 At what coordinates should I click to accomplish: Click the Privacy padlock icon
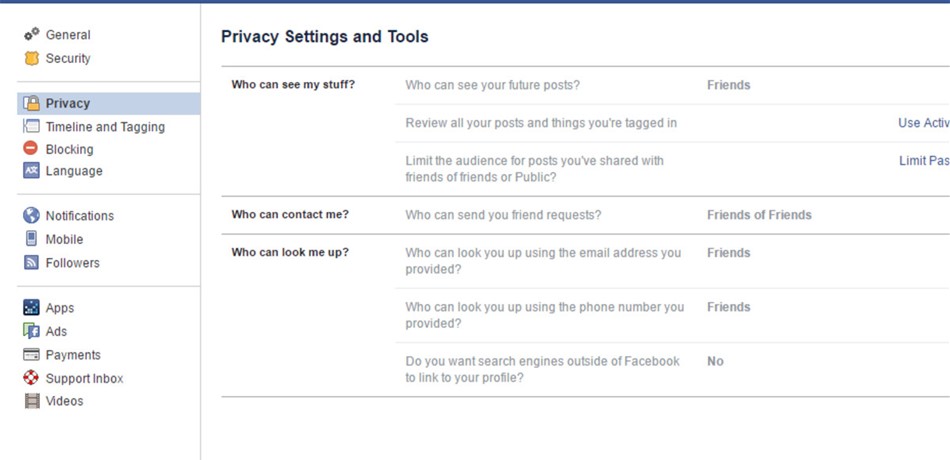pos(32,103)
